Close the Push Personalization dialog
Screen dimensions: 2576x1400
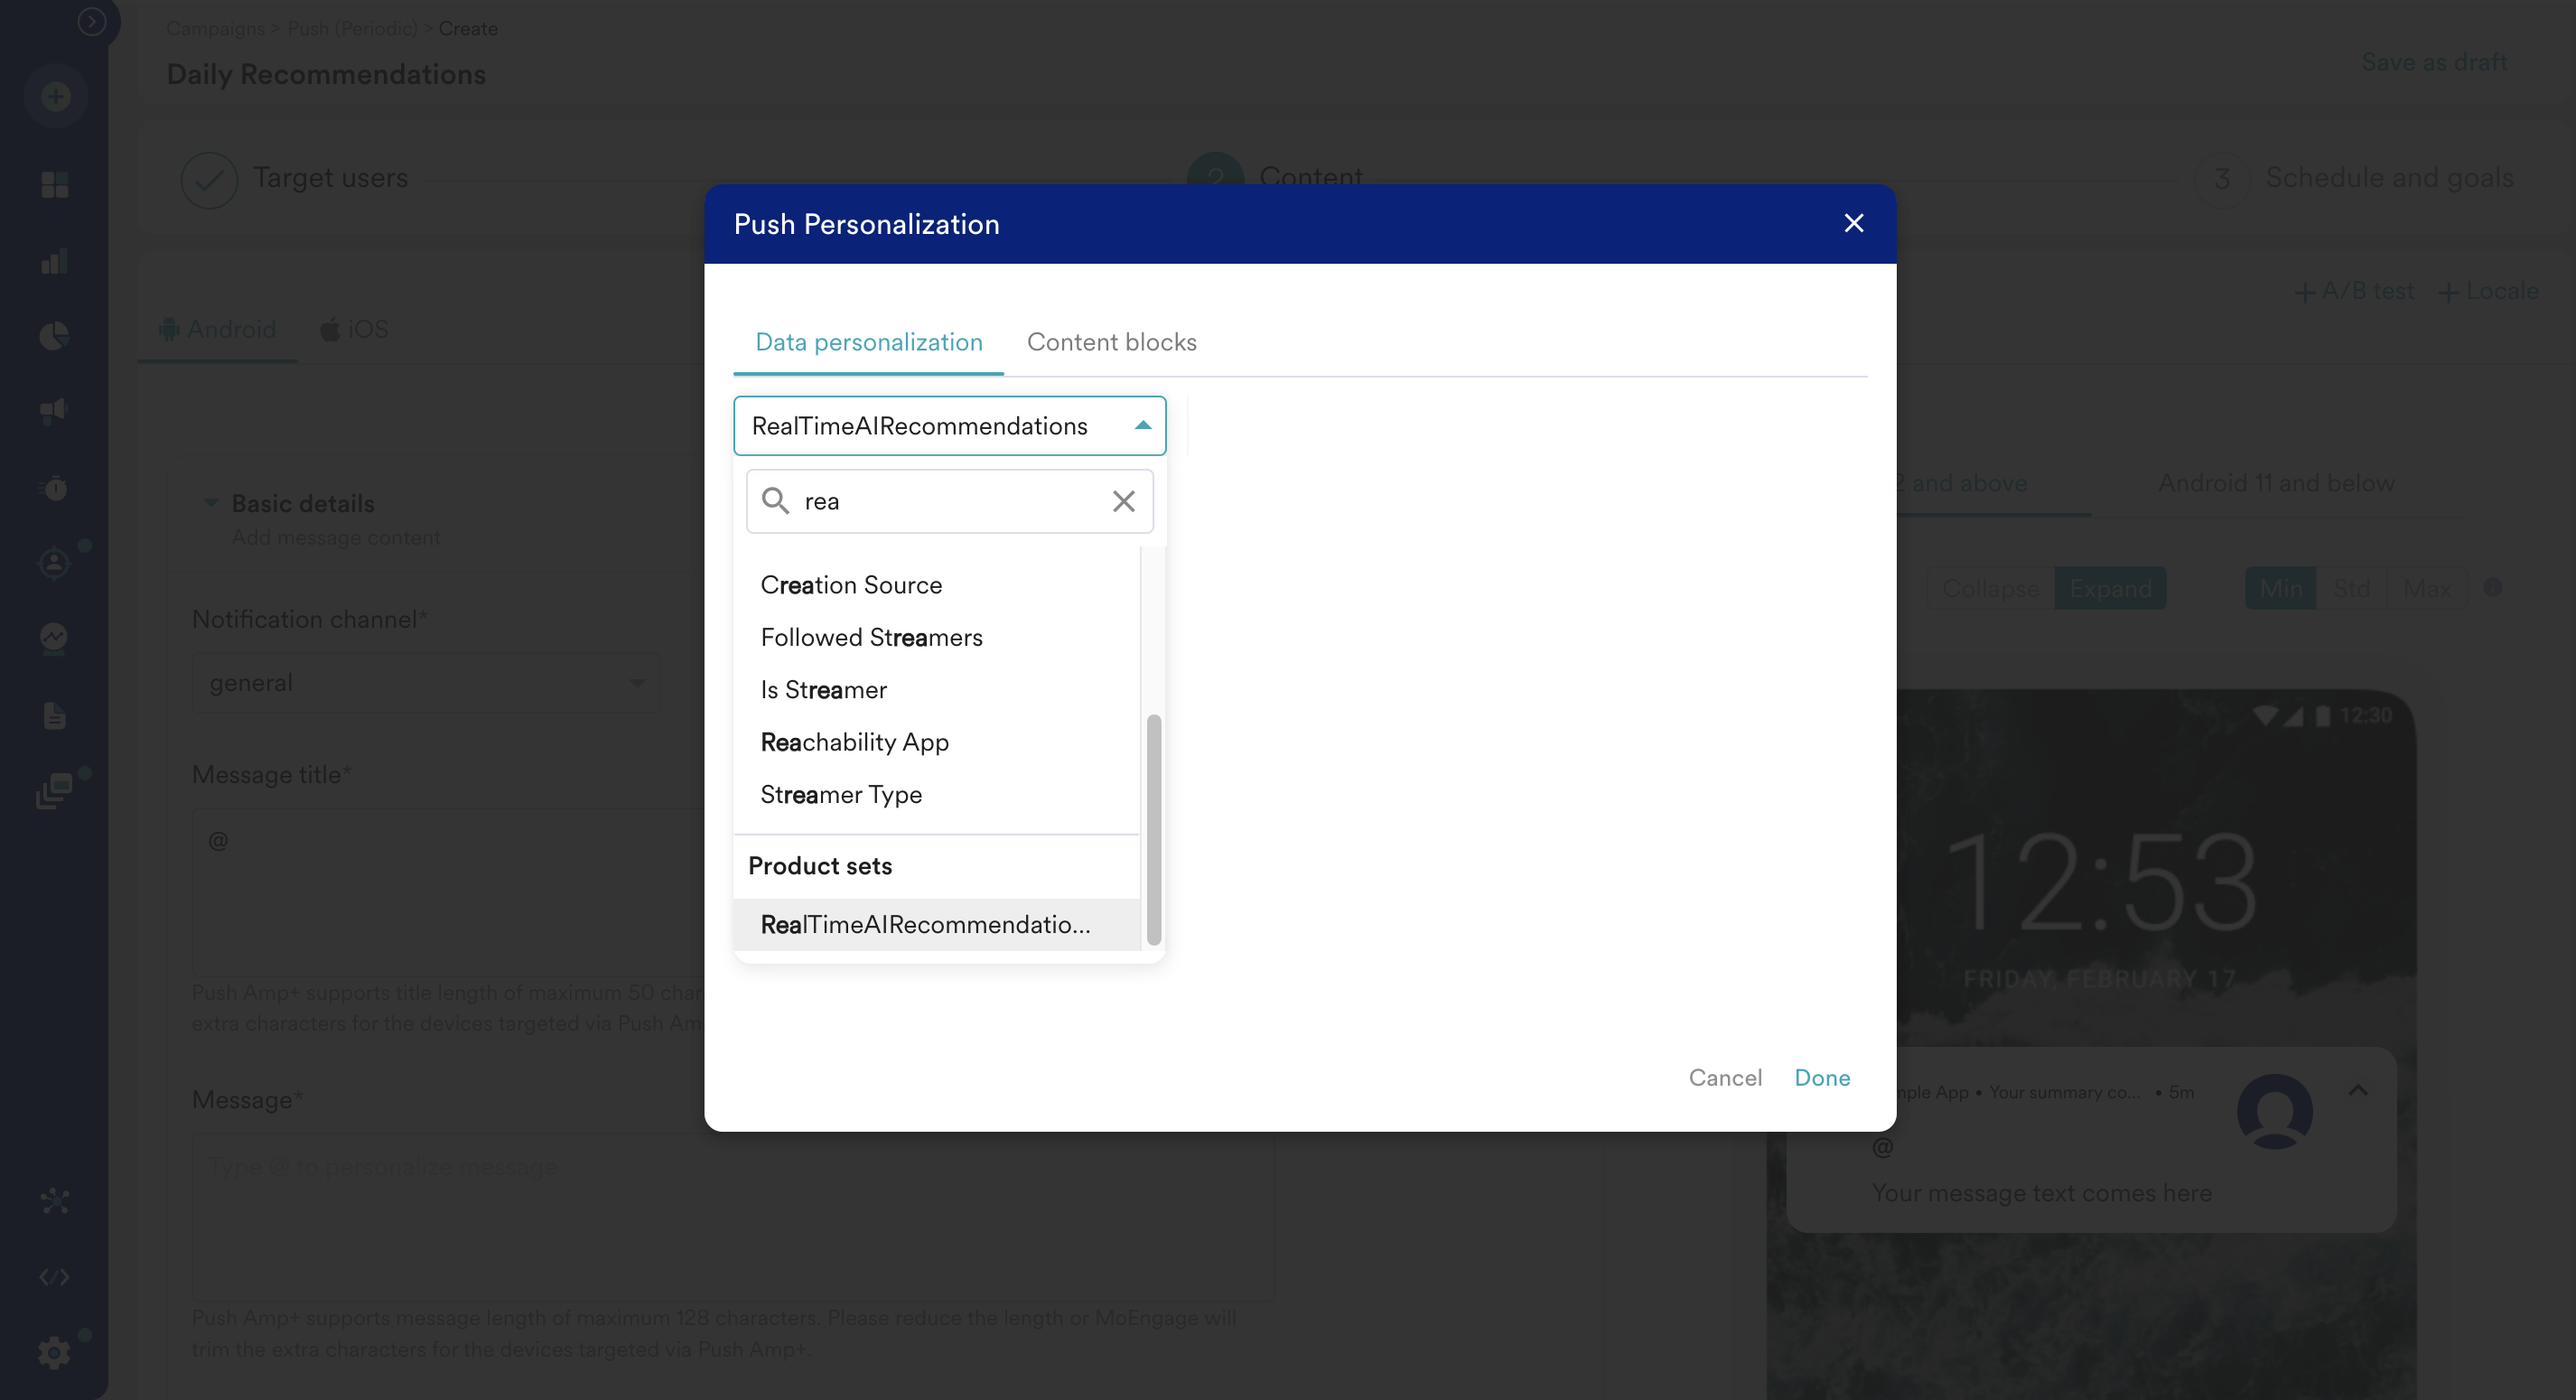[x=1853, y=223]
